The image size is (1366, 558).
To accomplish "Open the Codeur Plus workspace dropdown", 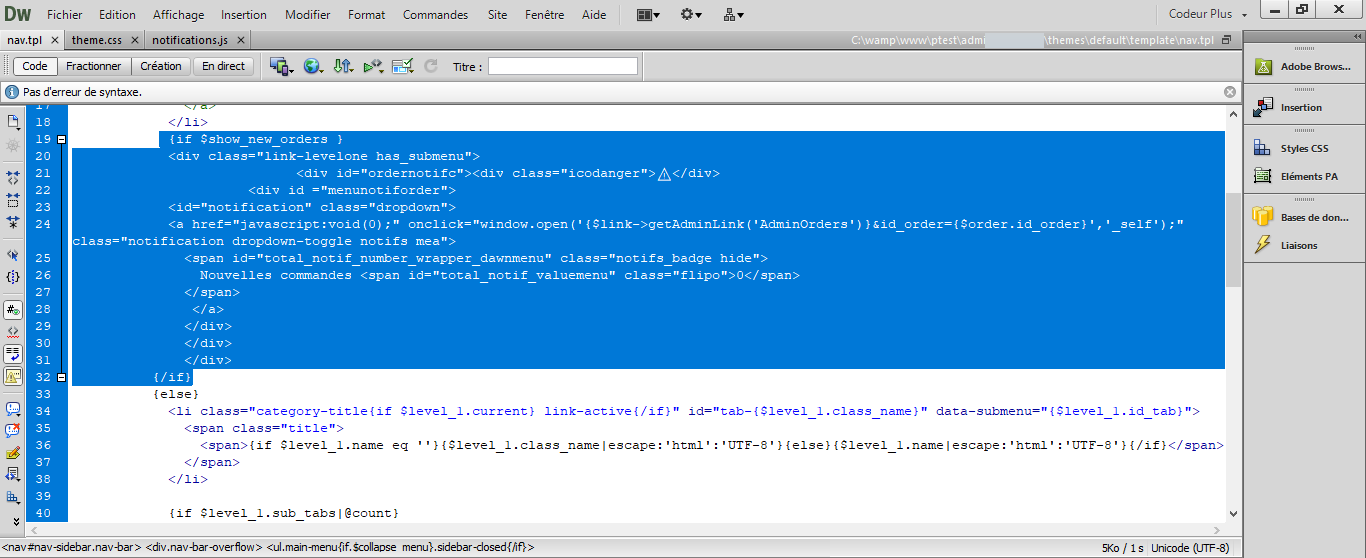I will coord(1209,14).
